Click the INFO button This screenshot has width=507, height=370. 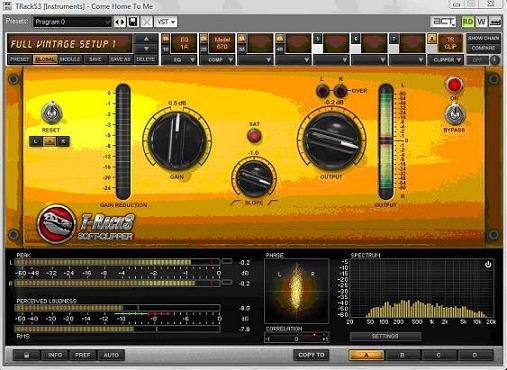pos(55,355)
